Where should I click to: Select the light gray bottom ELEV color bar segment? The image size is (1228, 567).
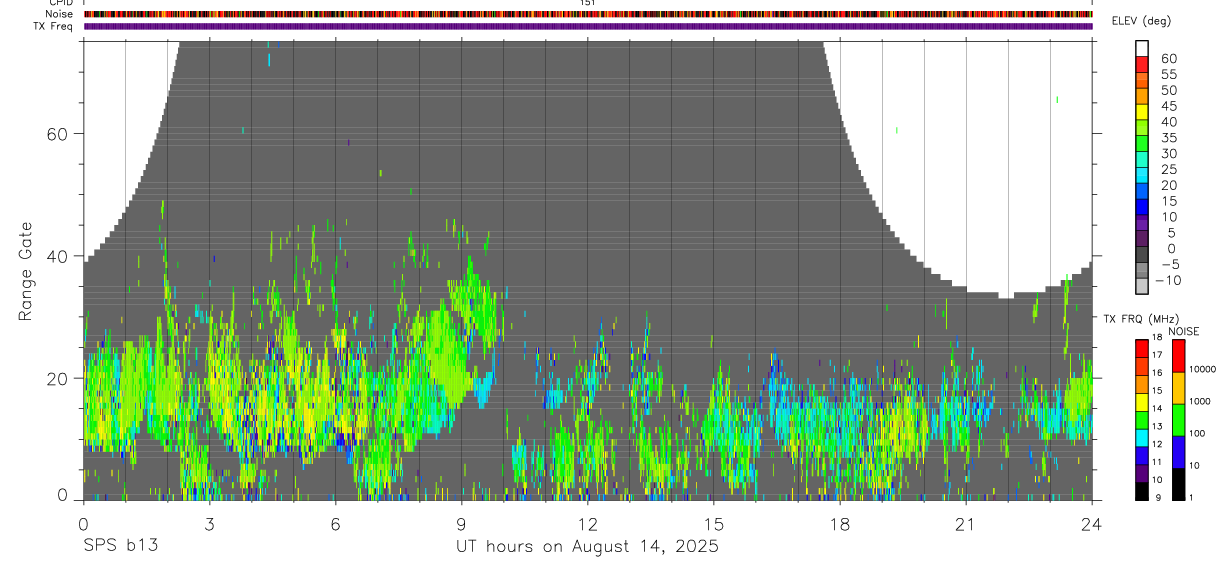click(x=1142, y=286)
